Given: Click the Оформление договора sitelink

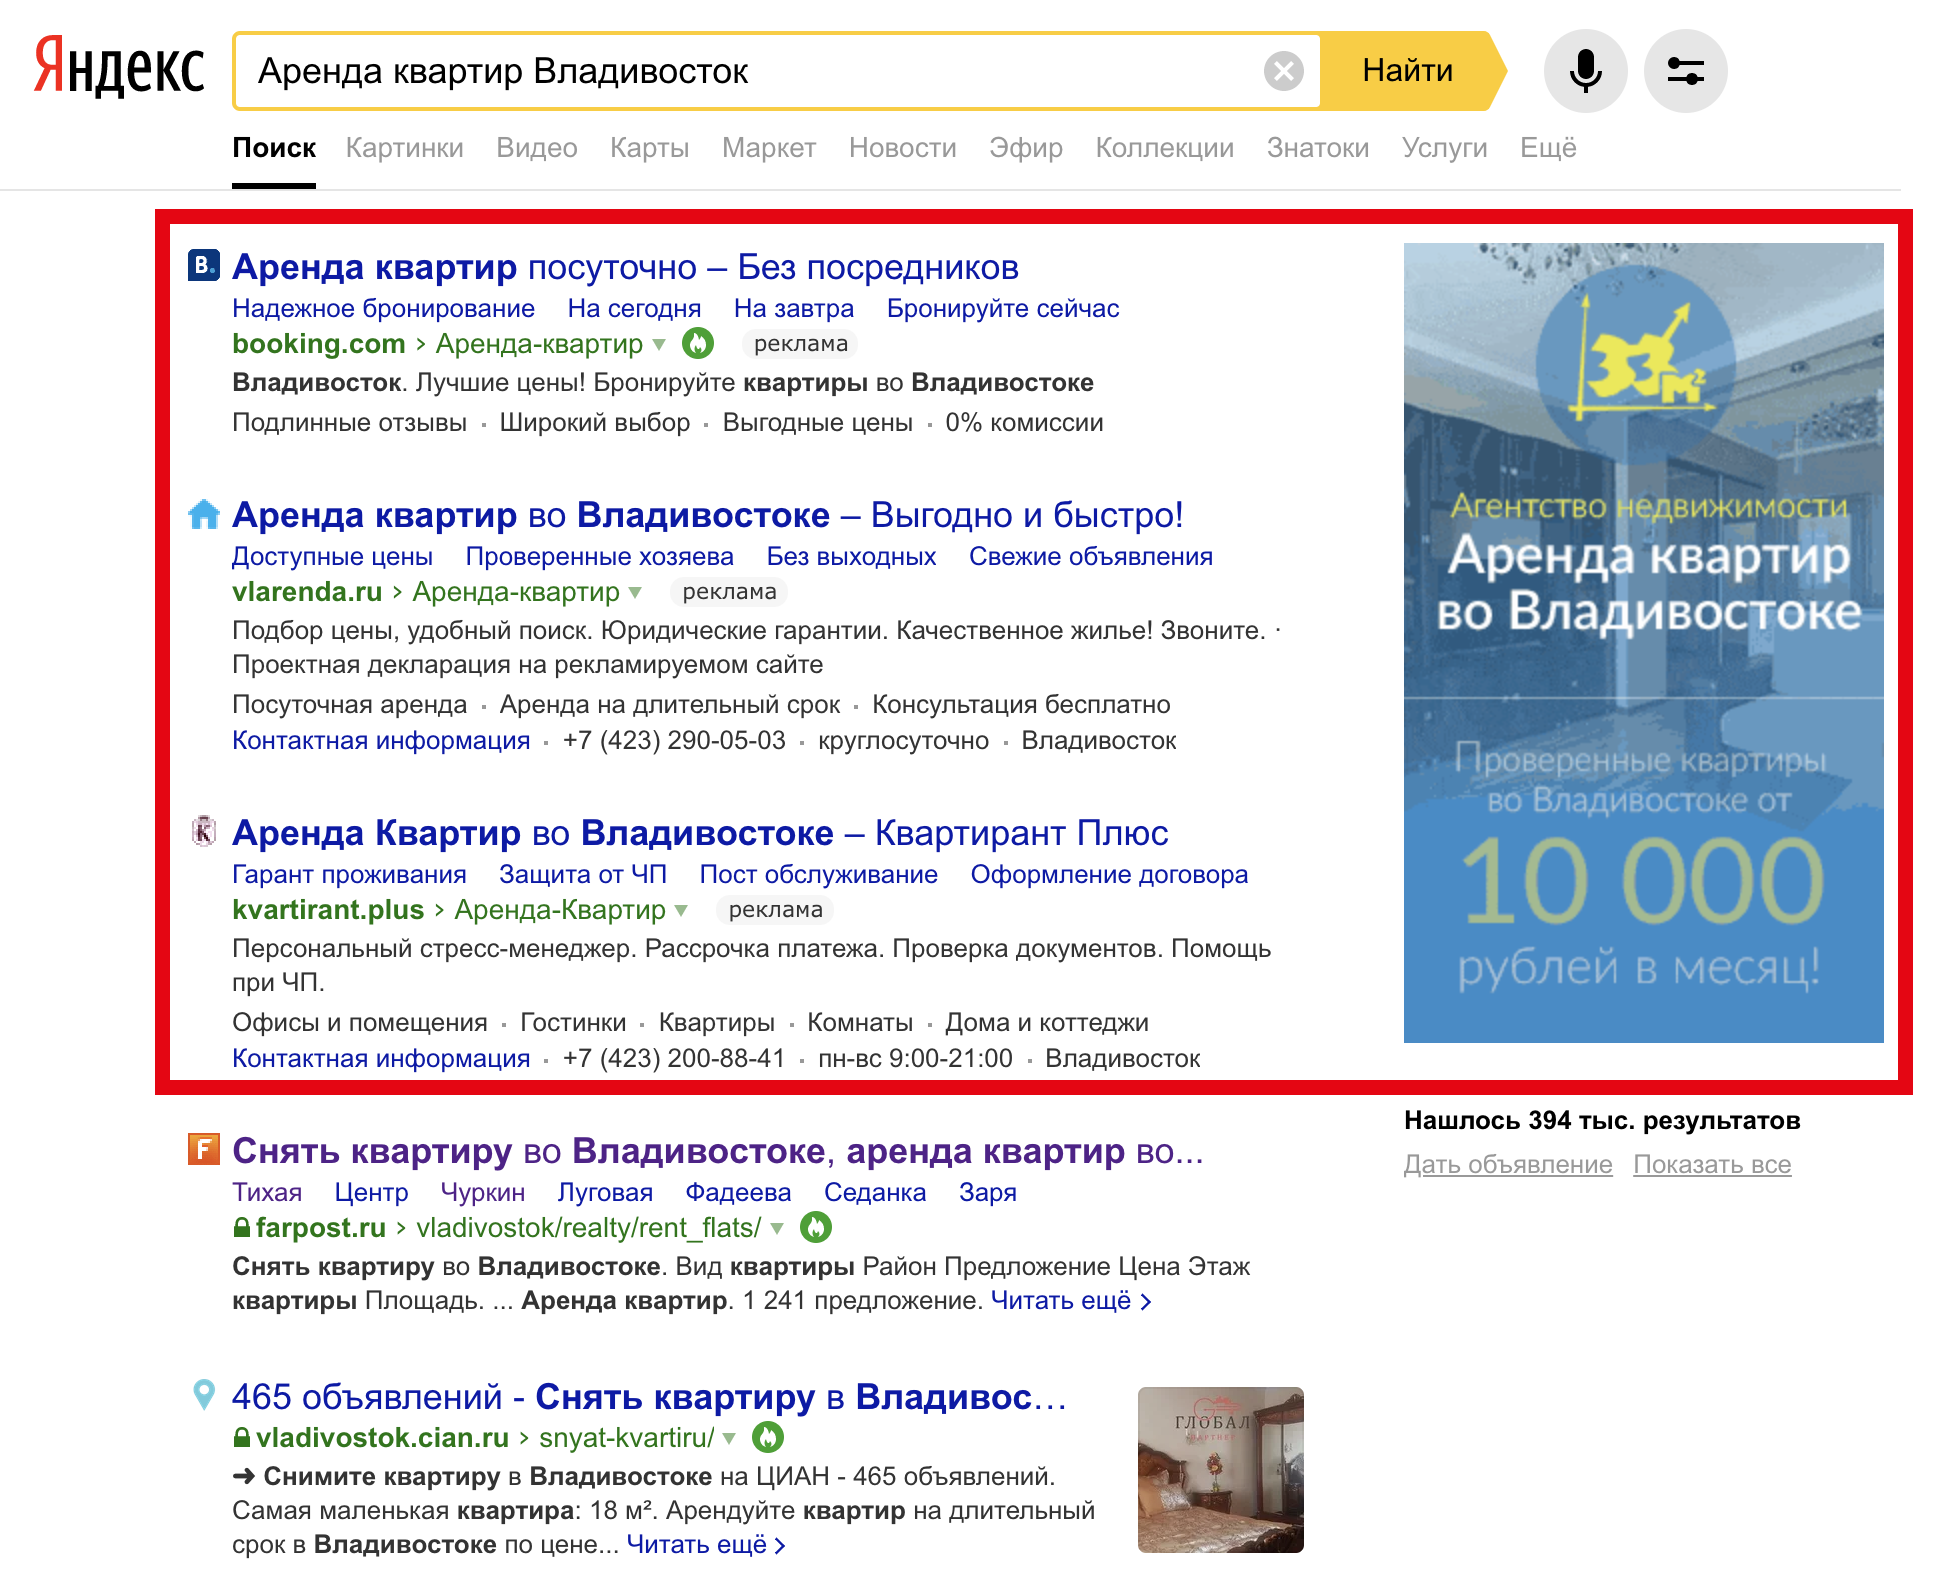Looking at the screenshot, I should [x=1109, y=874].
